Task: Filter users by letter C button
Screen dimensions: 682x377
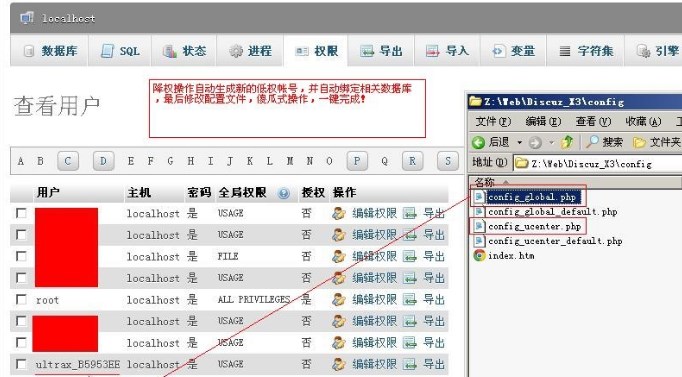Action: coord(68,161)
